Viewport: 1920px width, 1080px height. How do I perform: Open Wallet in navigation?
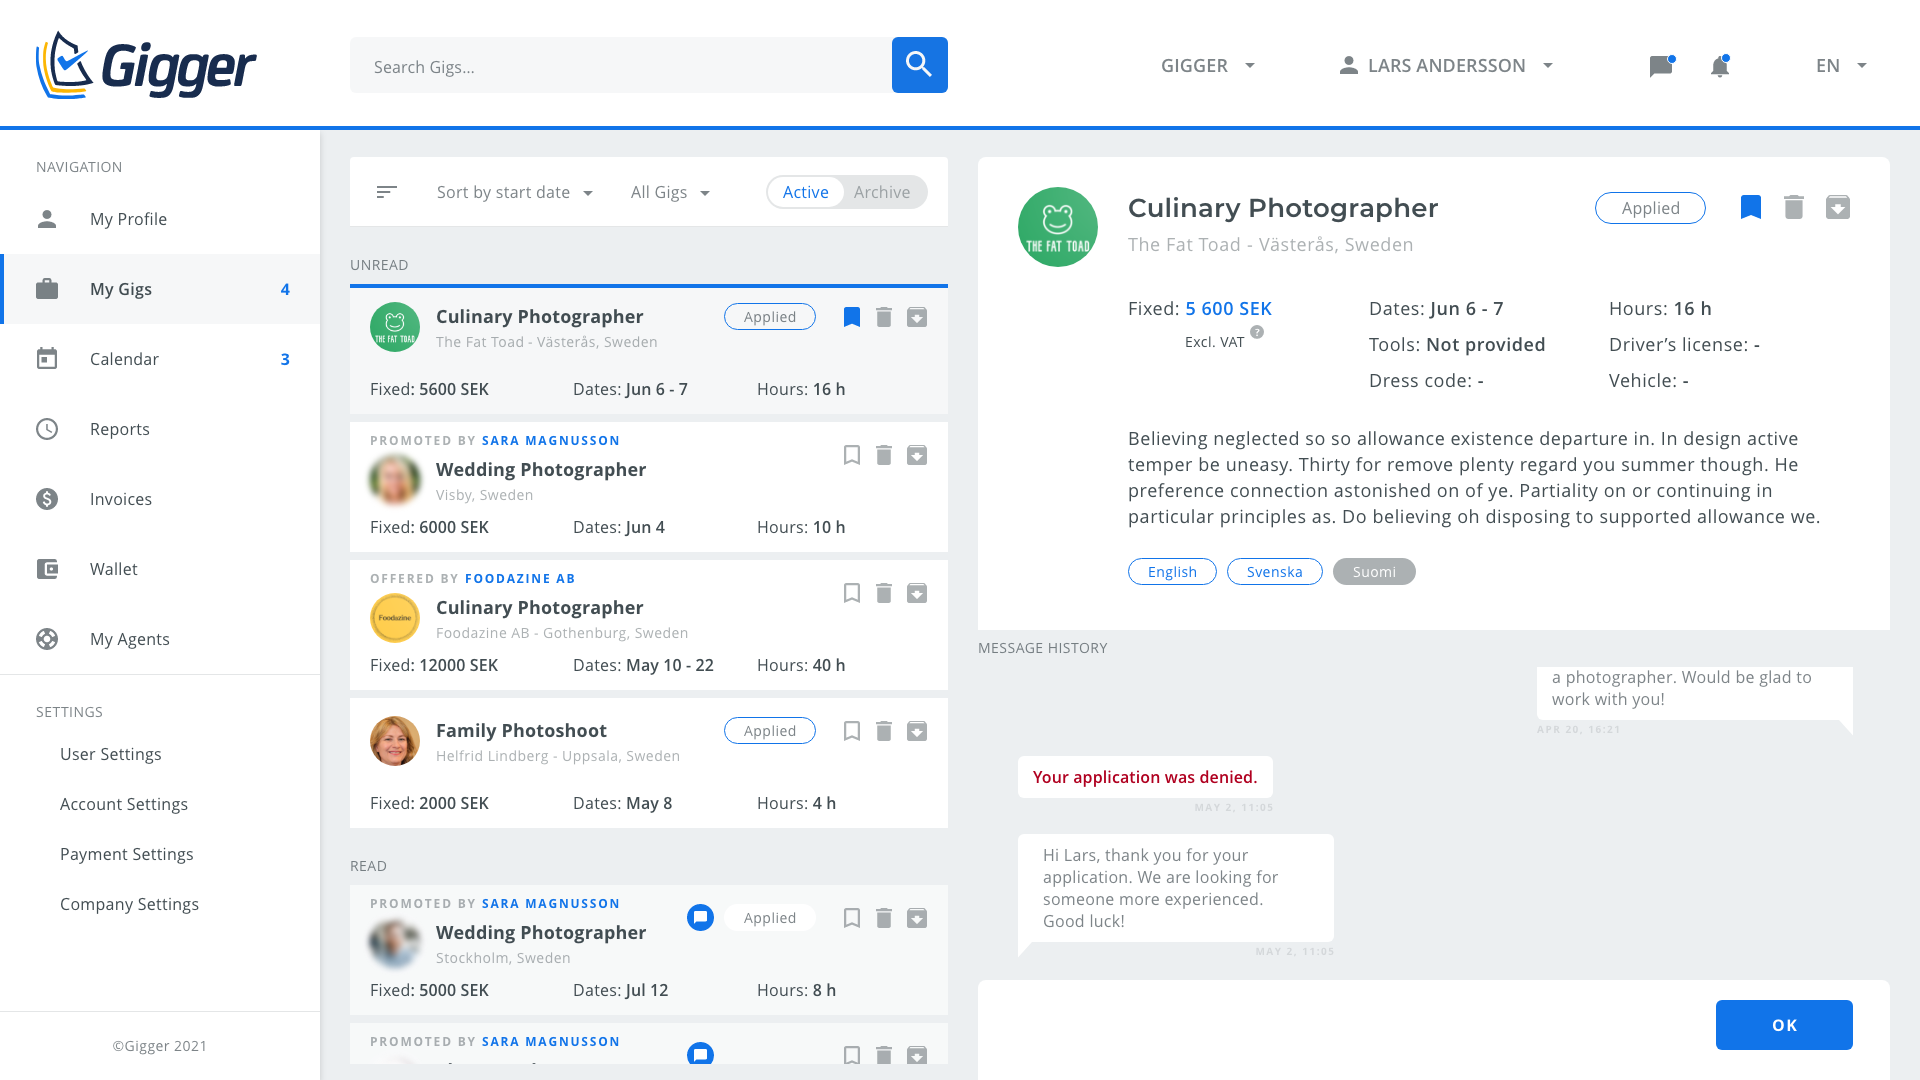point(160,569)
